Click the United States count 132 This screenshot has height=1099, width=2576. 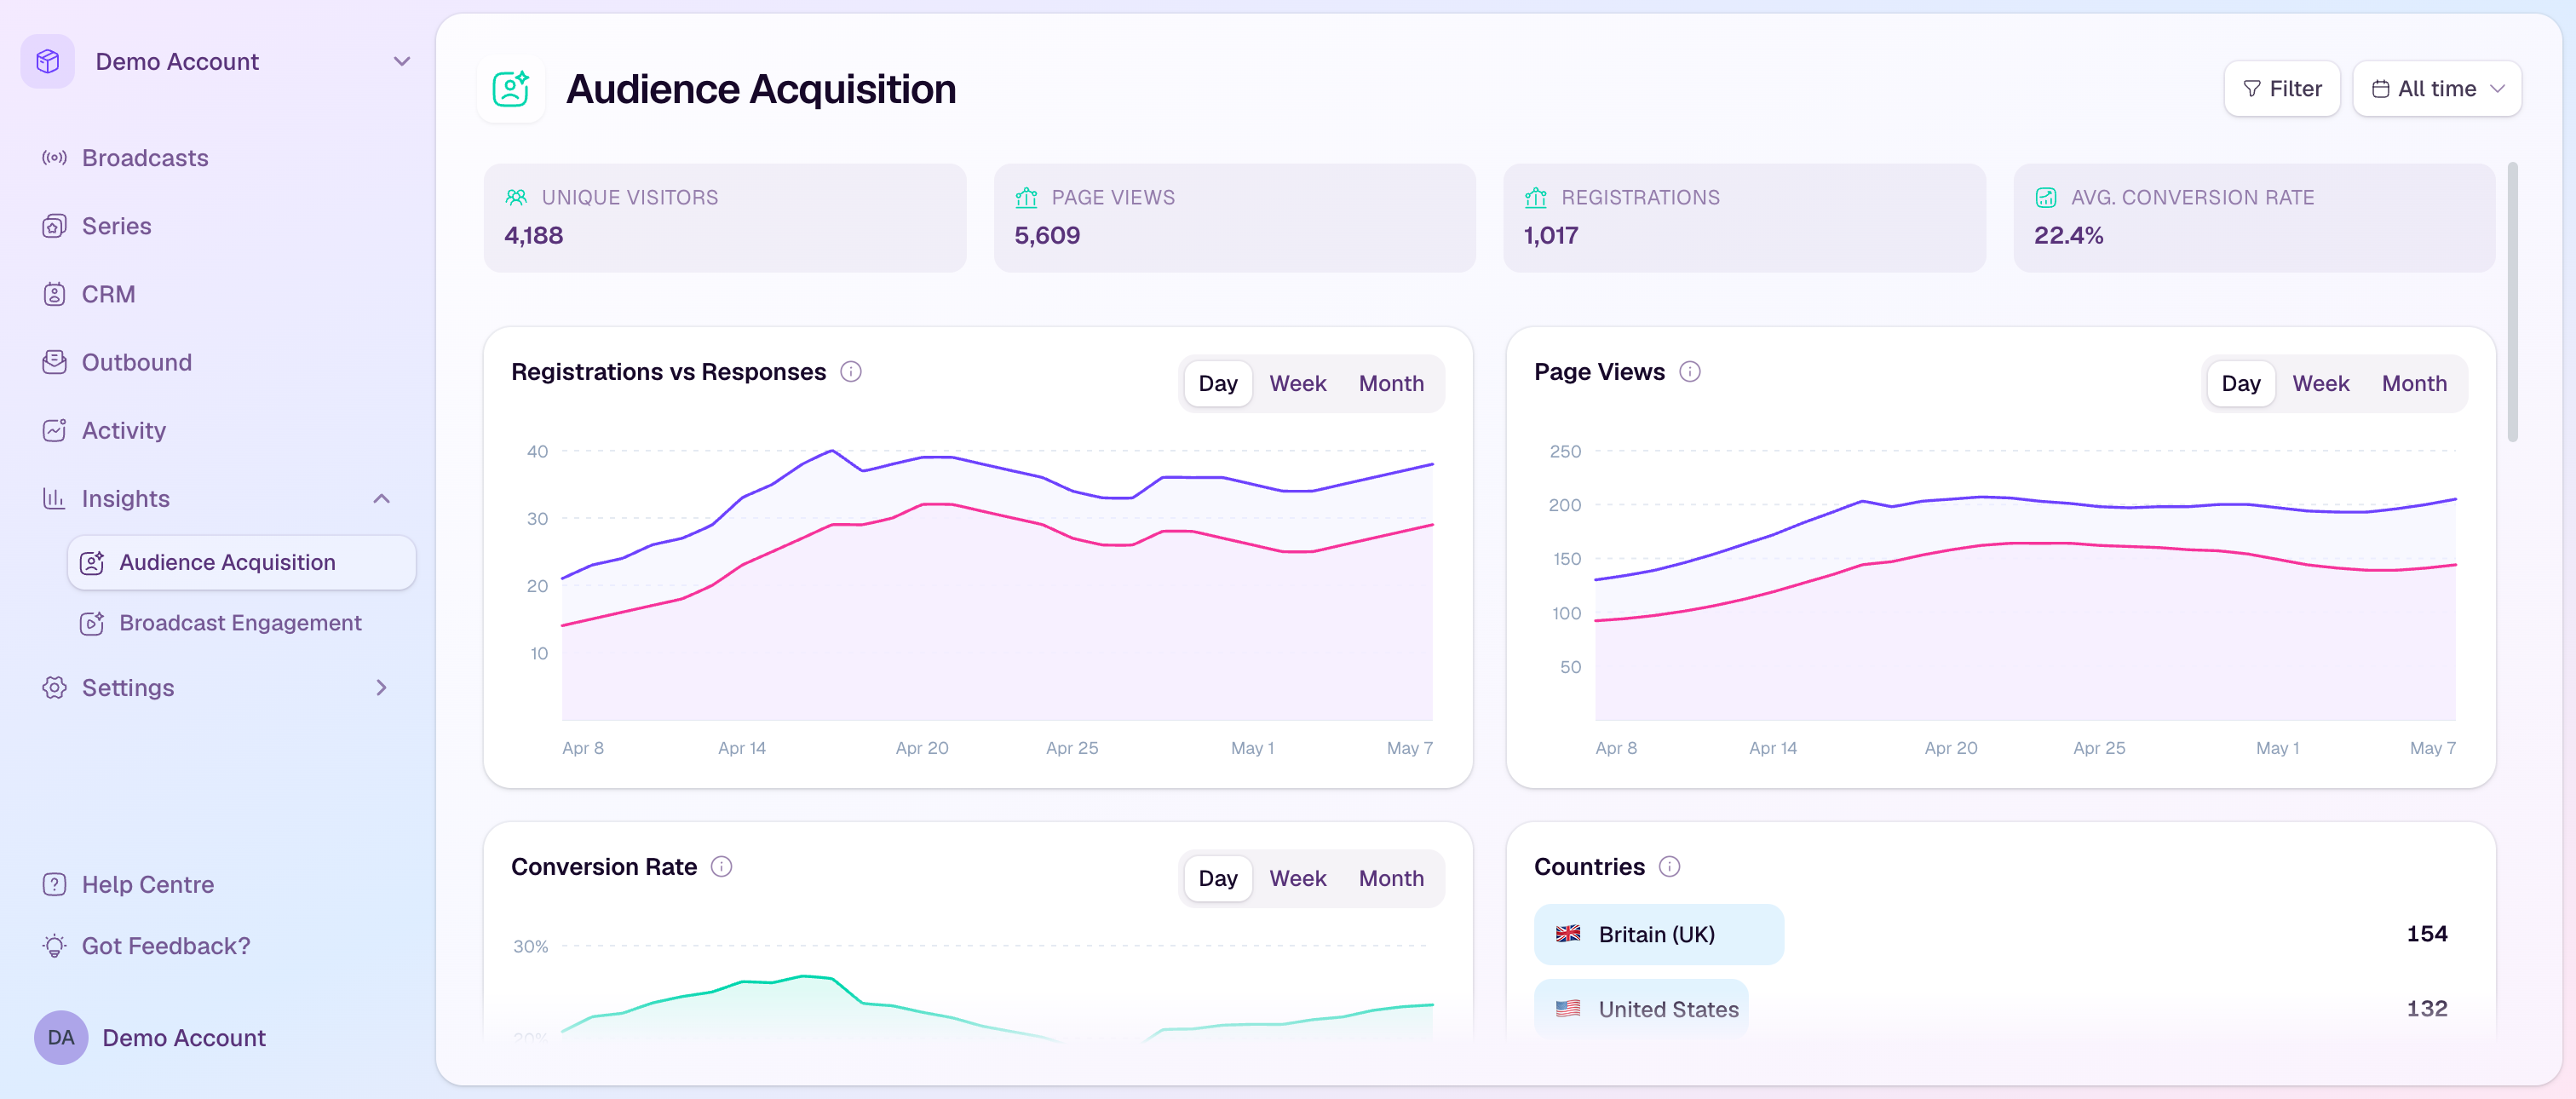tap(2427, 1009)
